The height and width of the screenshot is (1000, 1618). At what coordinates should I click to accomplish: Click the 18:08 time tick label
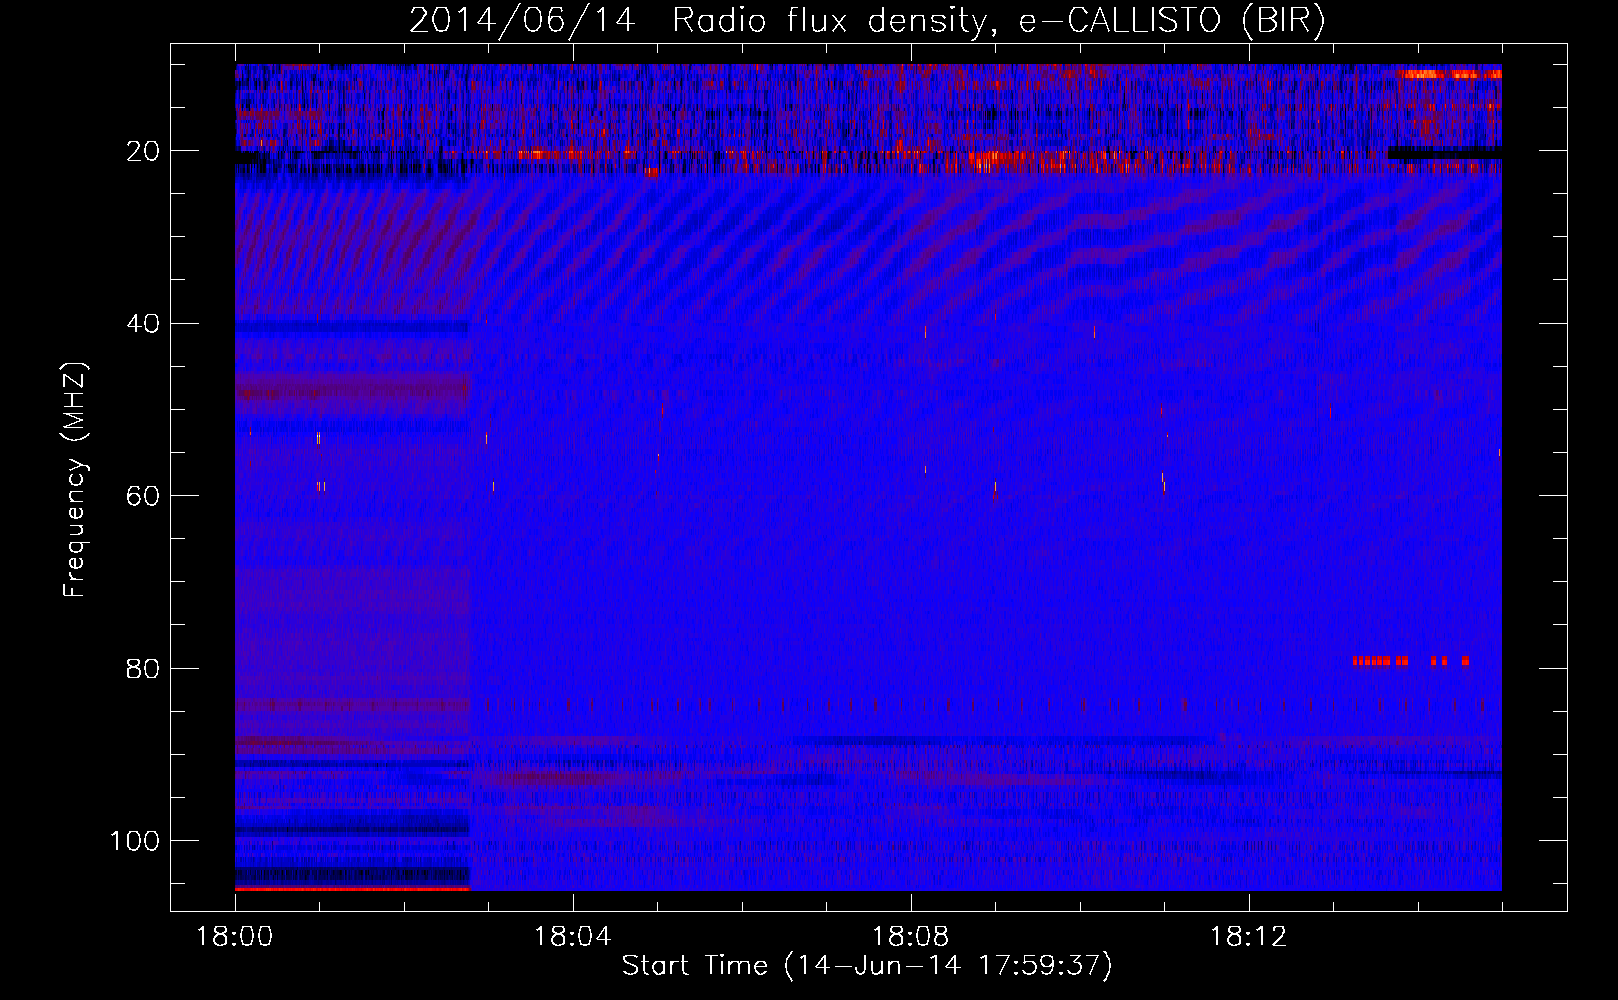(x=910, y=937)
